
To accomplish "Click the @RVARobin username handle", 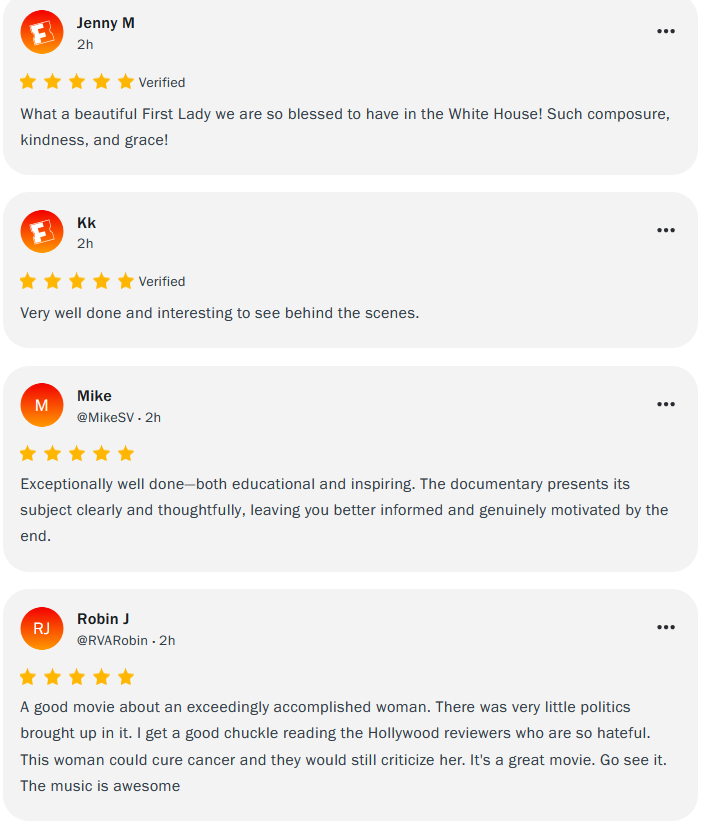I will tap(112, 640).
